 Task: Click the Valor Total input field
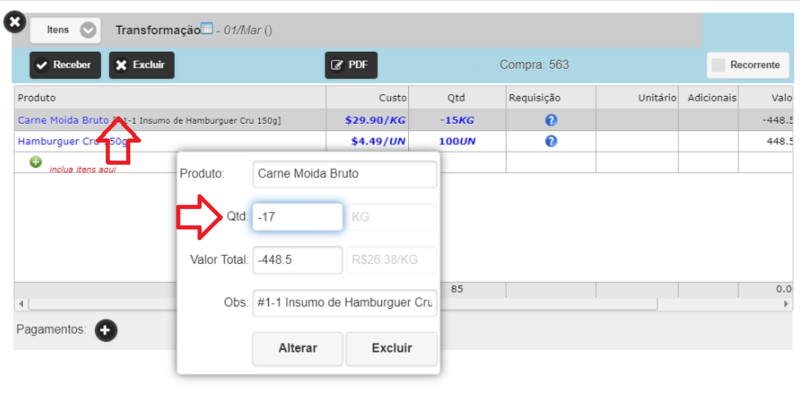tap(297, 260)
